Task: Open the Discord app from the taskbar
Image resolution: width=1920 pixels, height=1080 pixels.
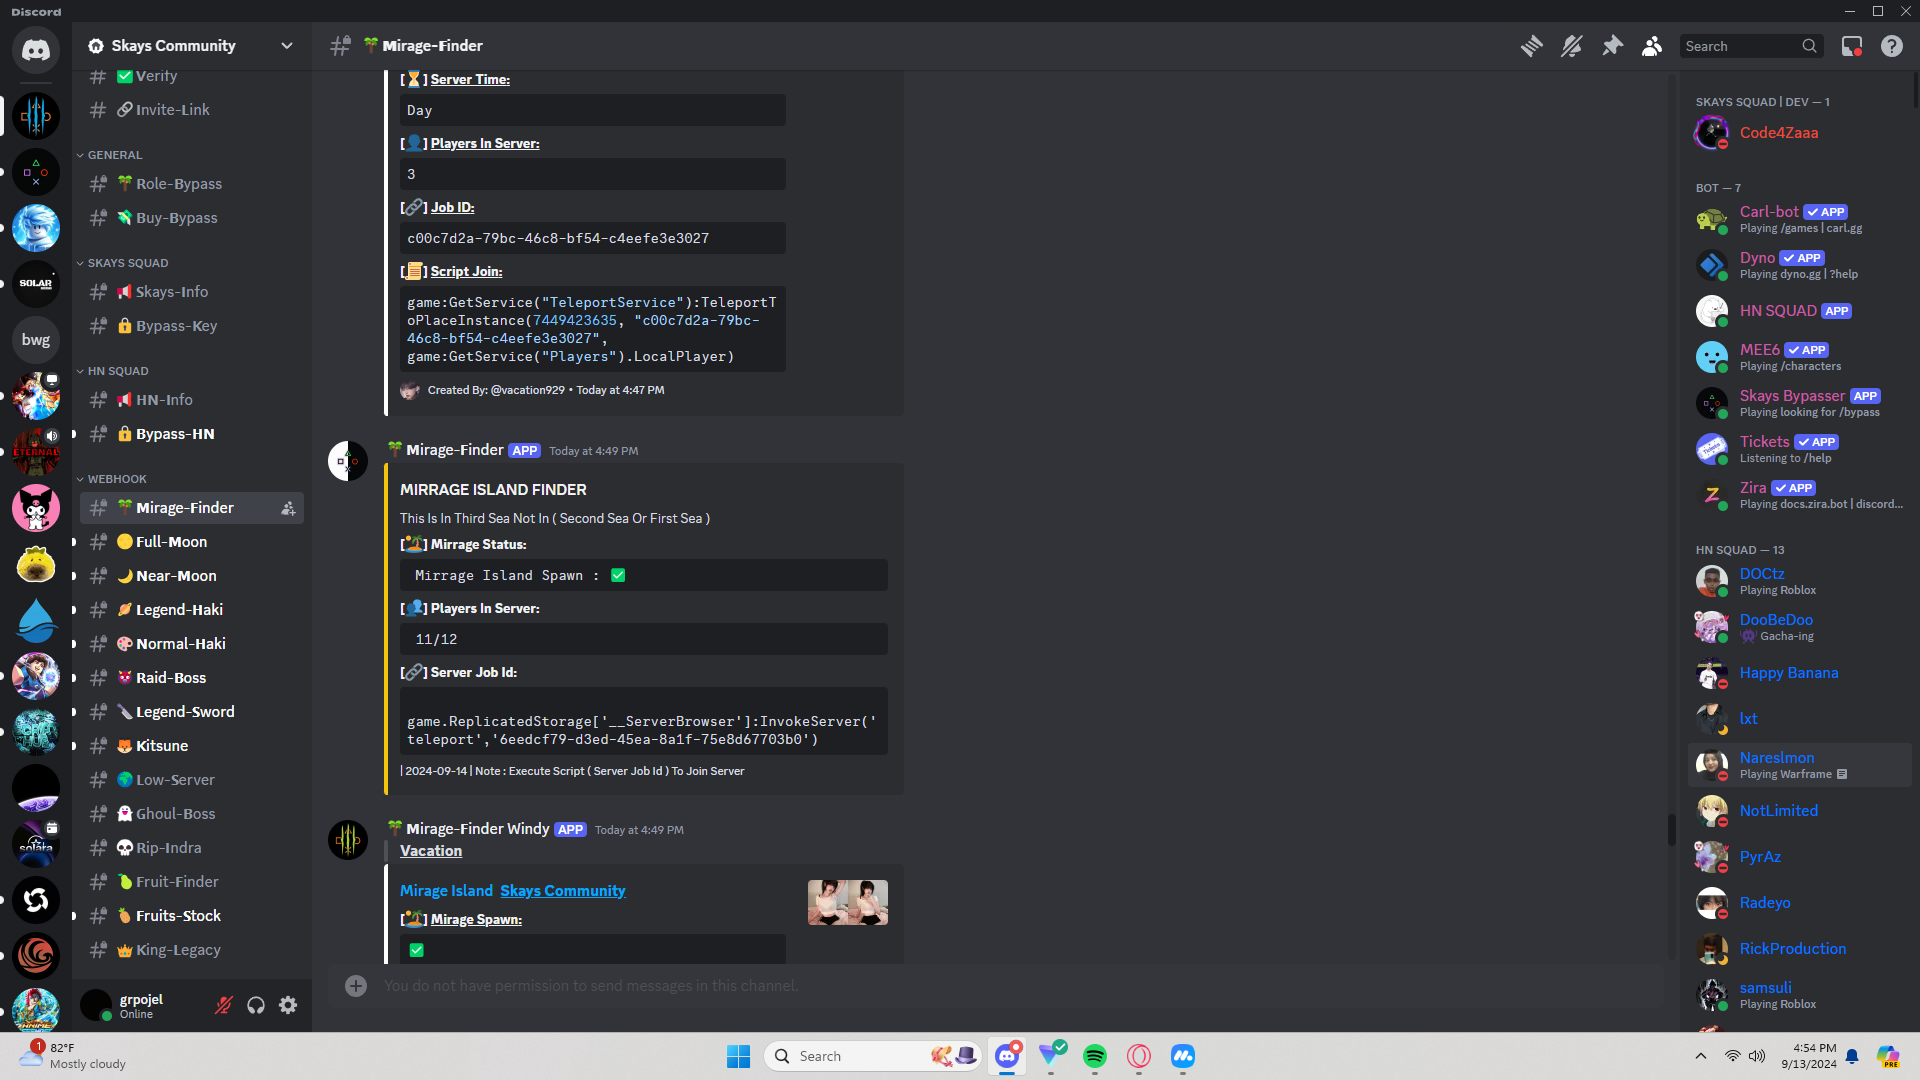Action: point(1007,1056)
